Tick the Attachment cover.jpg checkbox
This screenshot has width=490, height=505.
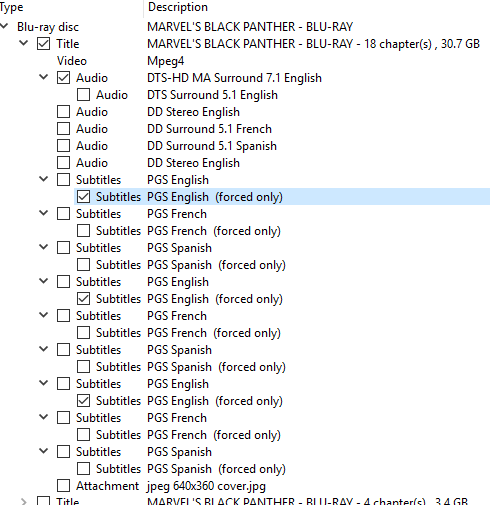point(63,486)
